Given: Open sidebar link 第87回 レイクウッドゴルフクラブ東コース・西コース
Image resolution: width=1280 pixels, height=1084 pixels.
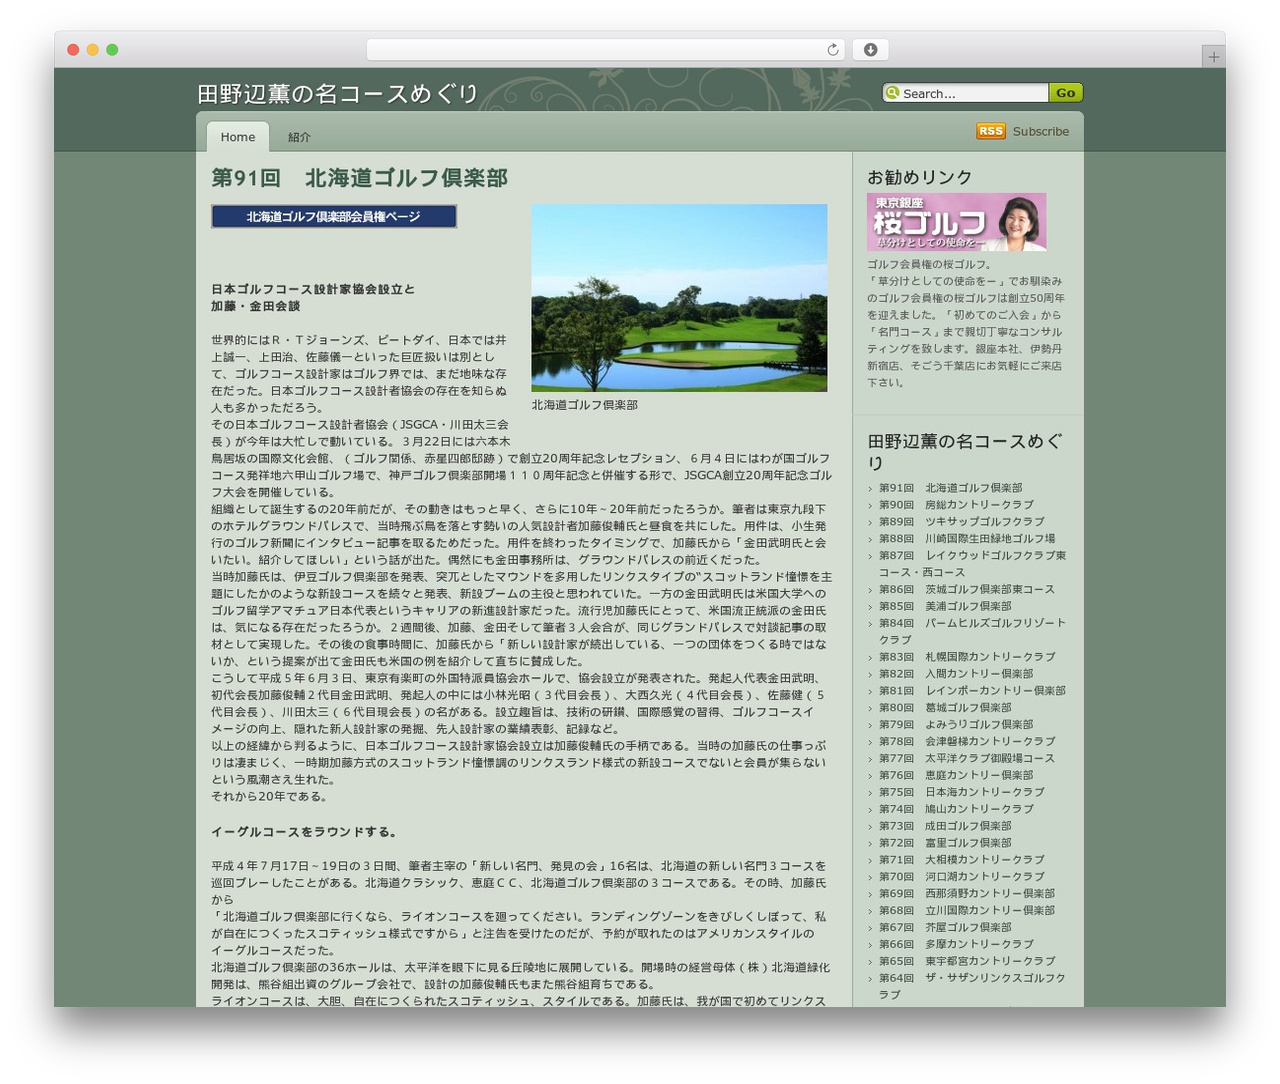Looking at the screenshot, I should [972, 564].
